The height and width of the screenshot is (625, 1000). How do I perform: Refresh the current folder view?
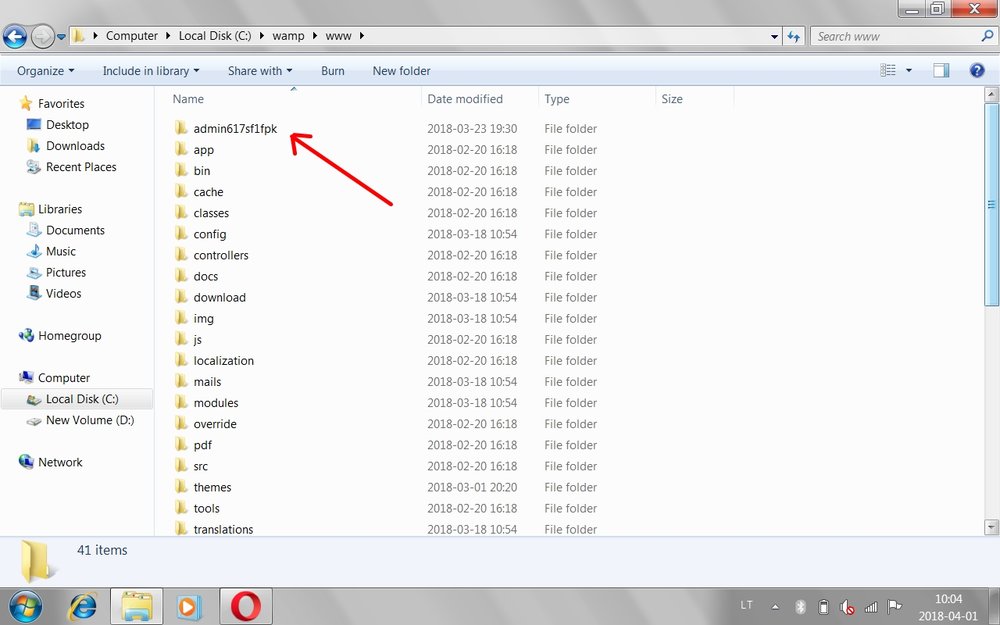[793, 35]
